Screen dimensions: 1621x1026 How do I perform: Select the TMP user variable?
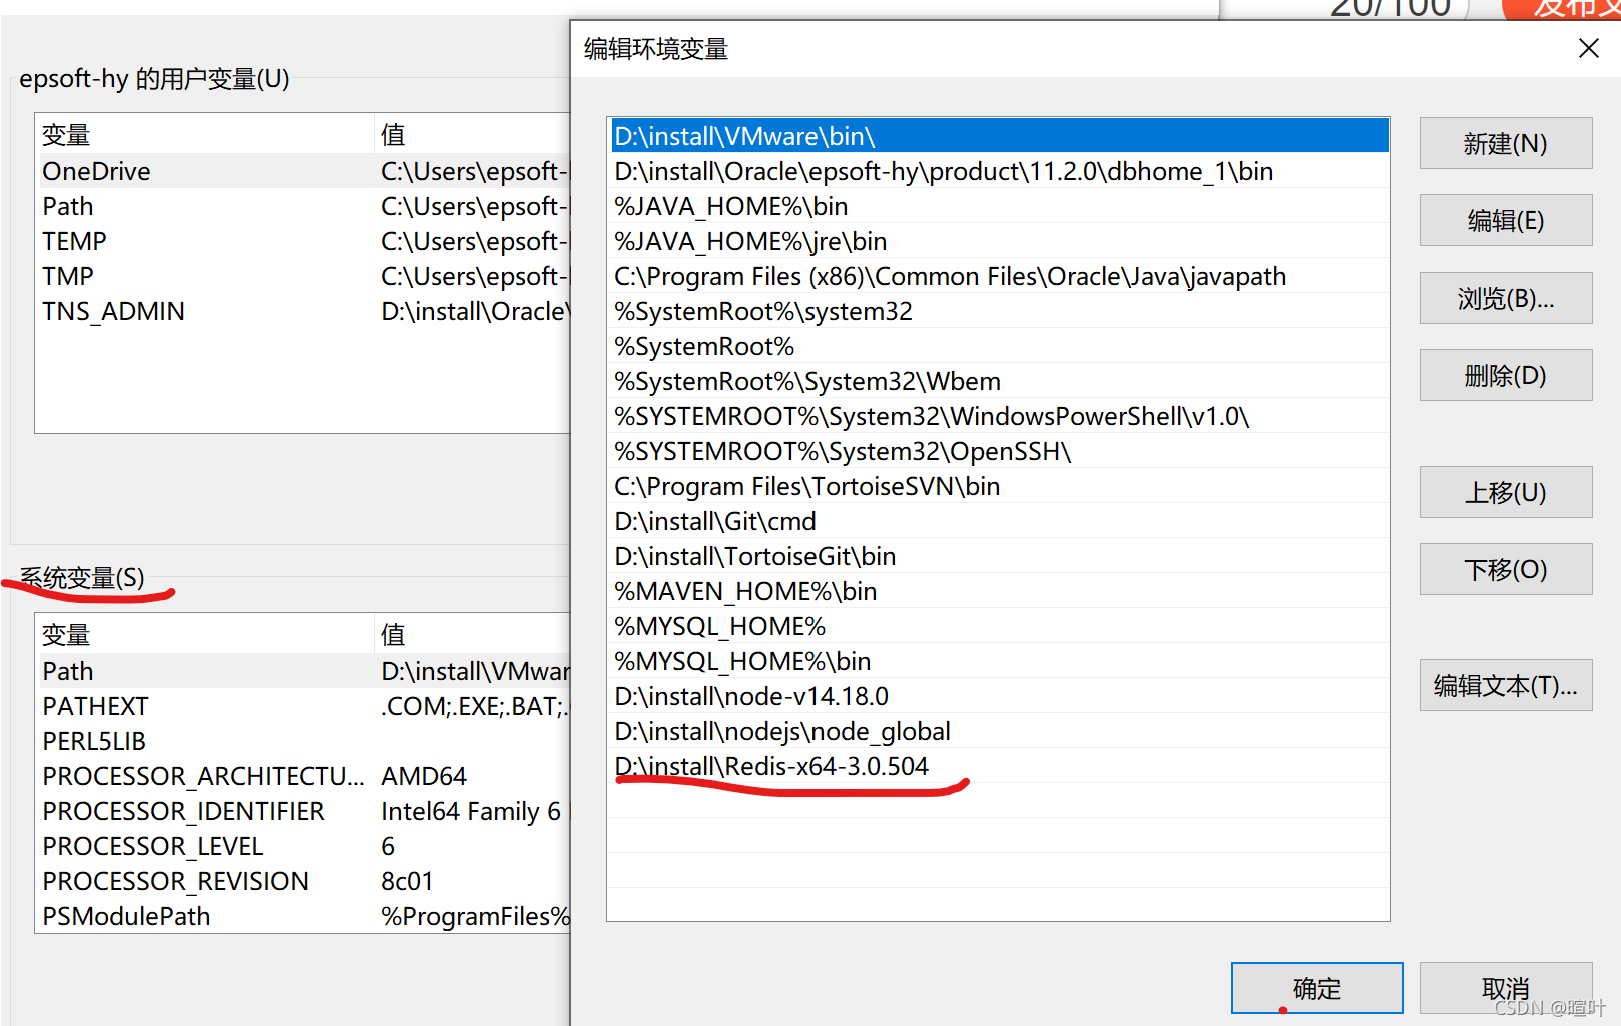(x=303, y=276)
